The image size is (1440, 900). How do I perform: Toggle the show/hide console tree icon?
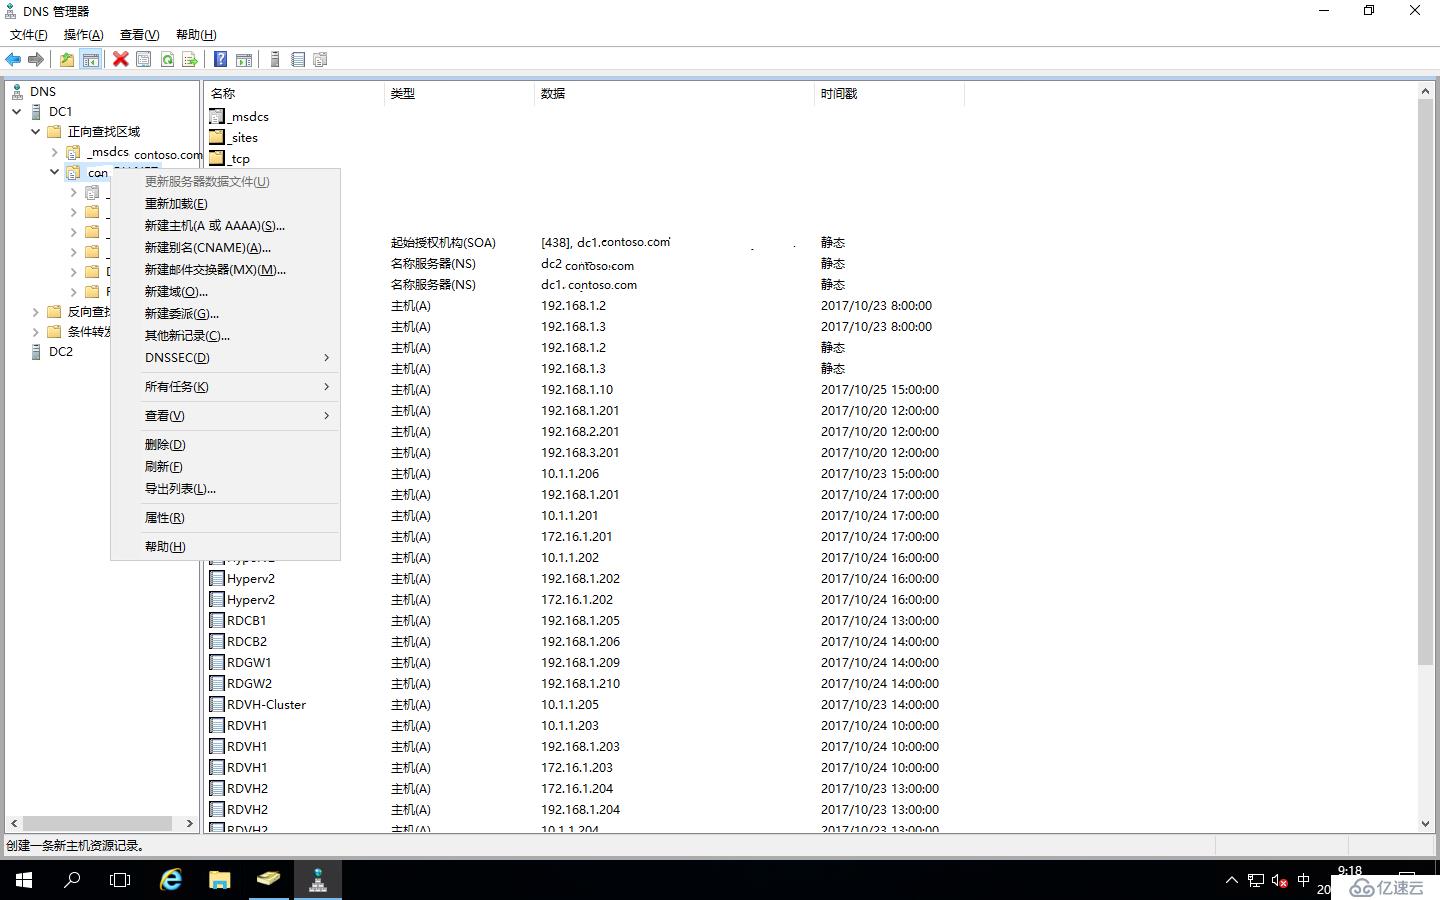91,60
